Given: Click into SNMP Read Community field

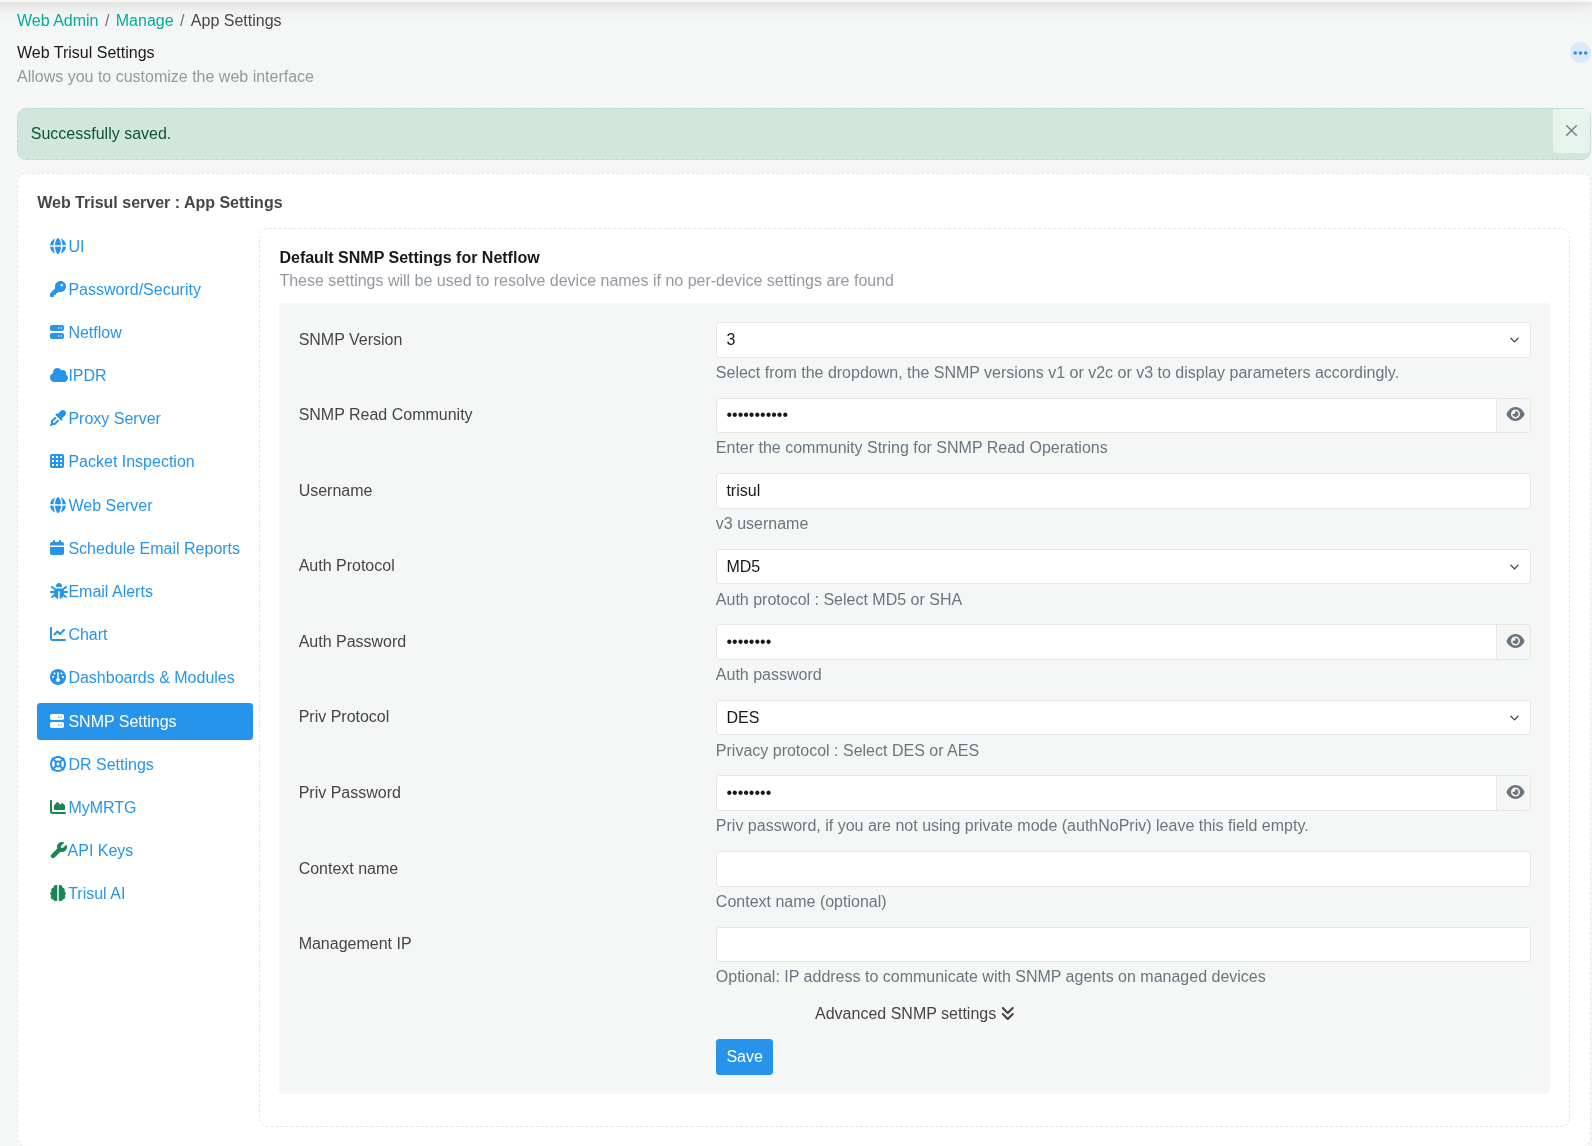Looking at the screenshot, I should (1106, 415).
